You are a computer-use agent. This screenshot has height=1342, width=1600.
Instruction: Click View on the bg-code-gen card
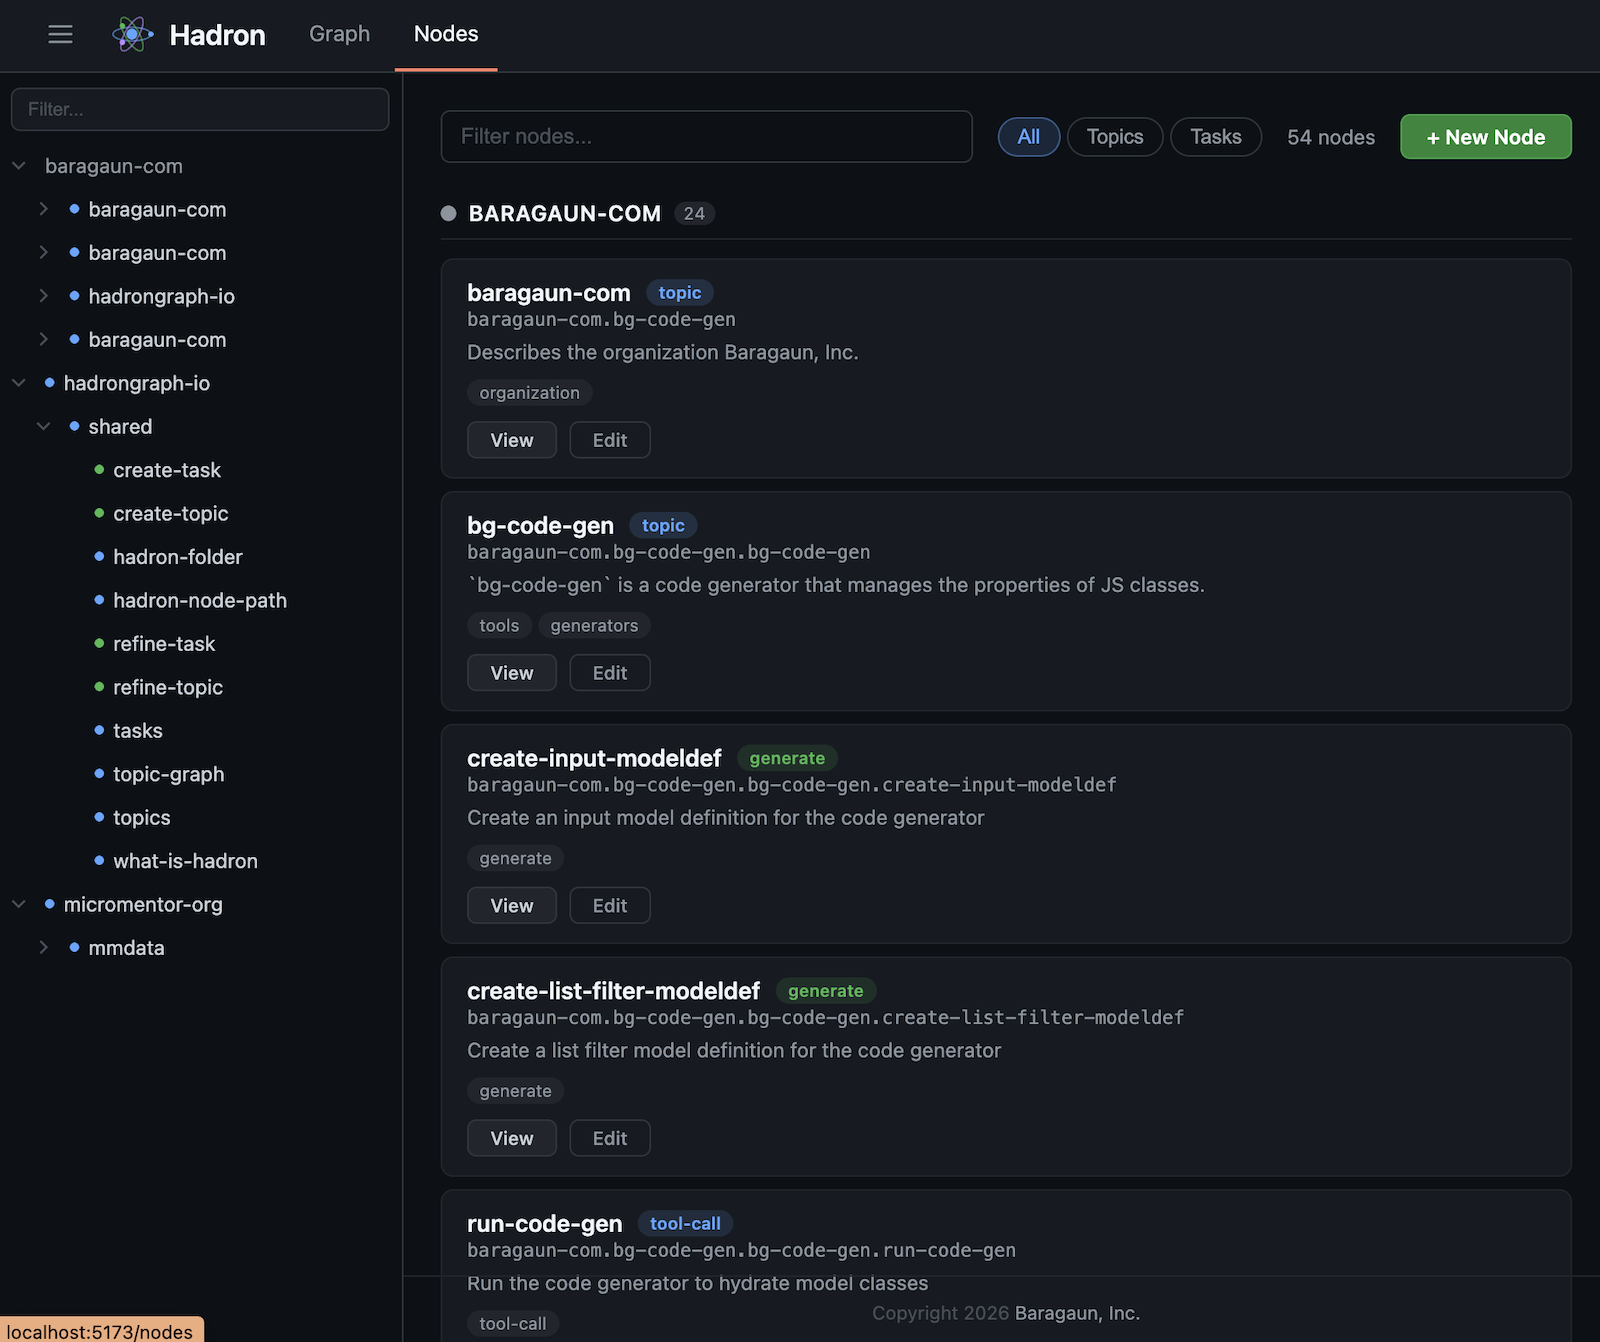(x=511, y=672)
